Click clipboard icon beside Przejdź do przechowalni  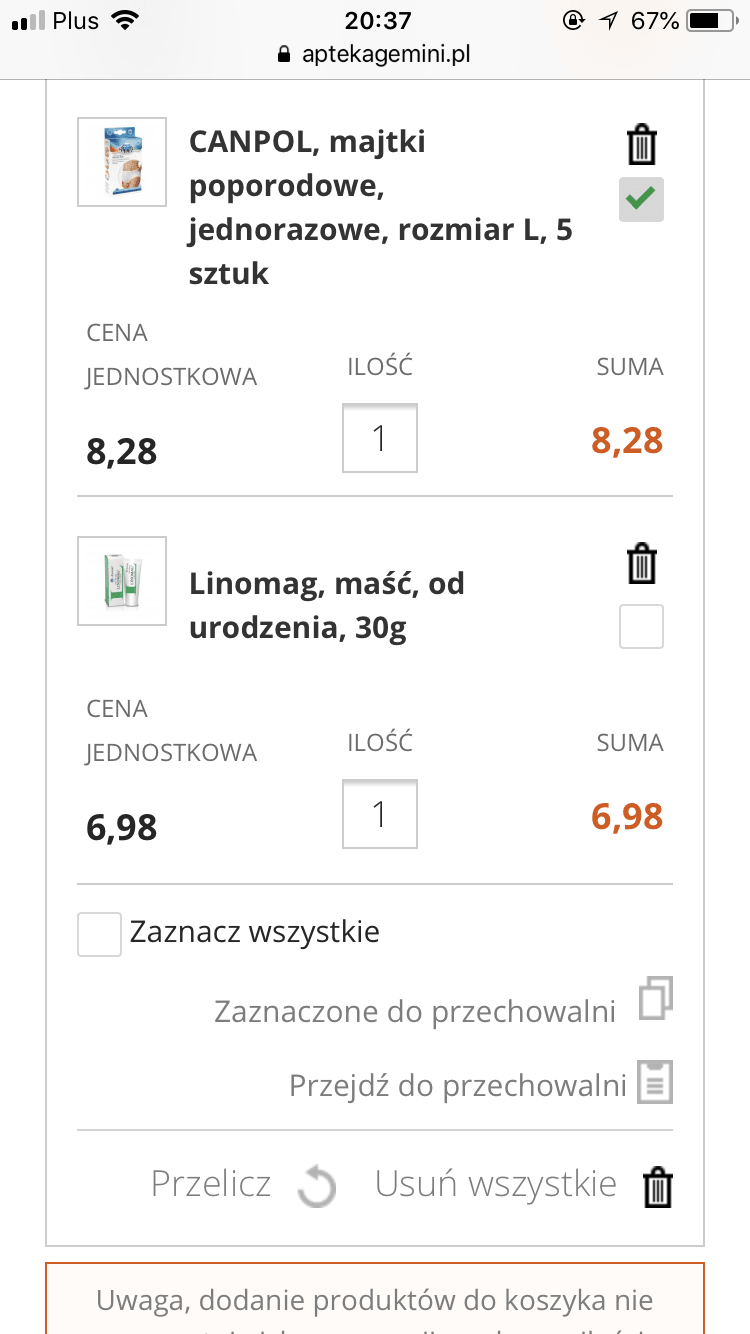[x=655, y=1083]
